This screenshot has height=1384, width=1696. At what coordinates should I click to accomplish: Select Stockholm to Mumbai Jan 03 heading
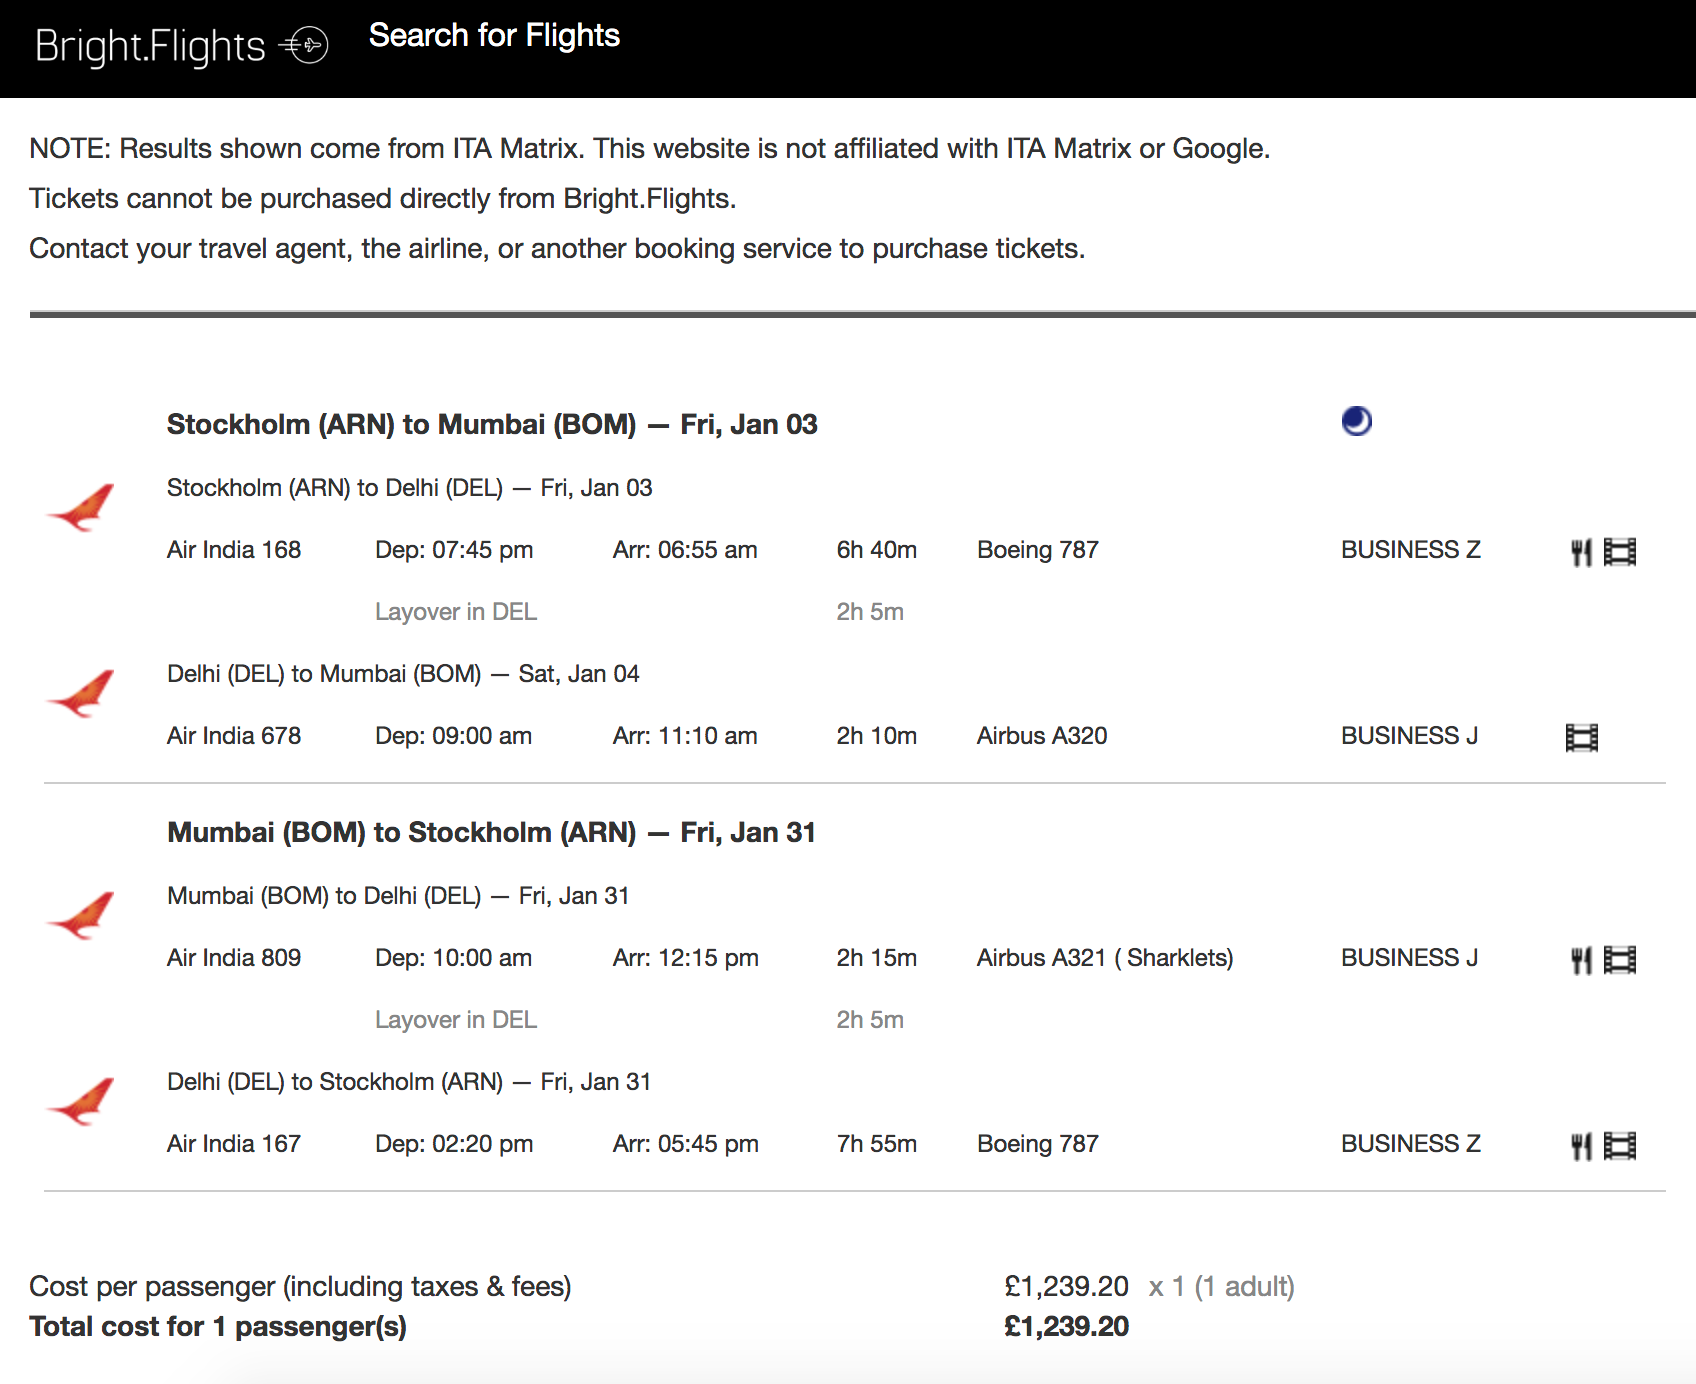pos(492,424)
